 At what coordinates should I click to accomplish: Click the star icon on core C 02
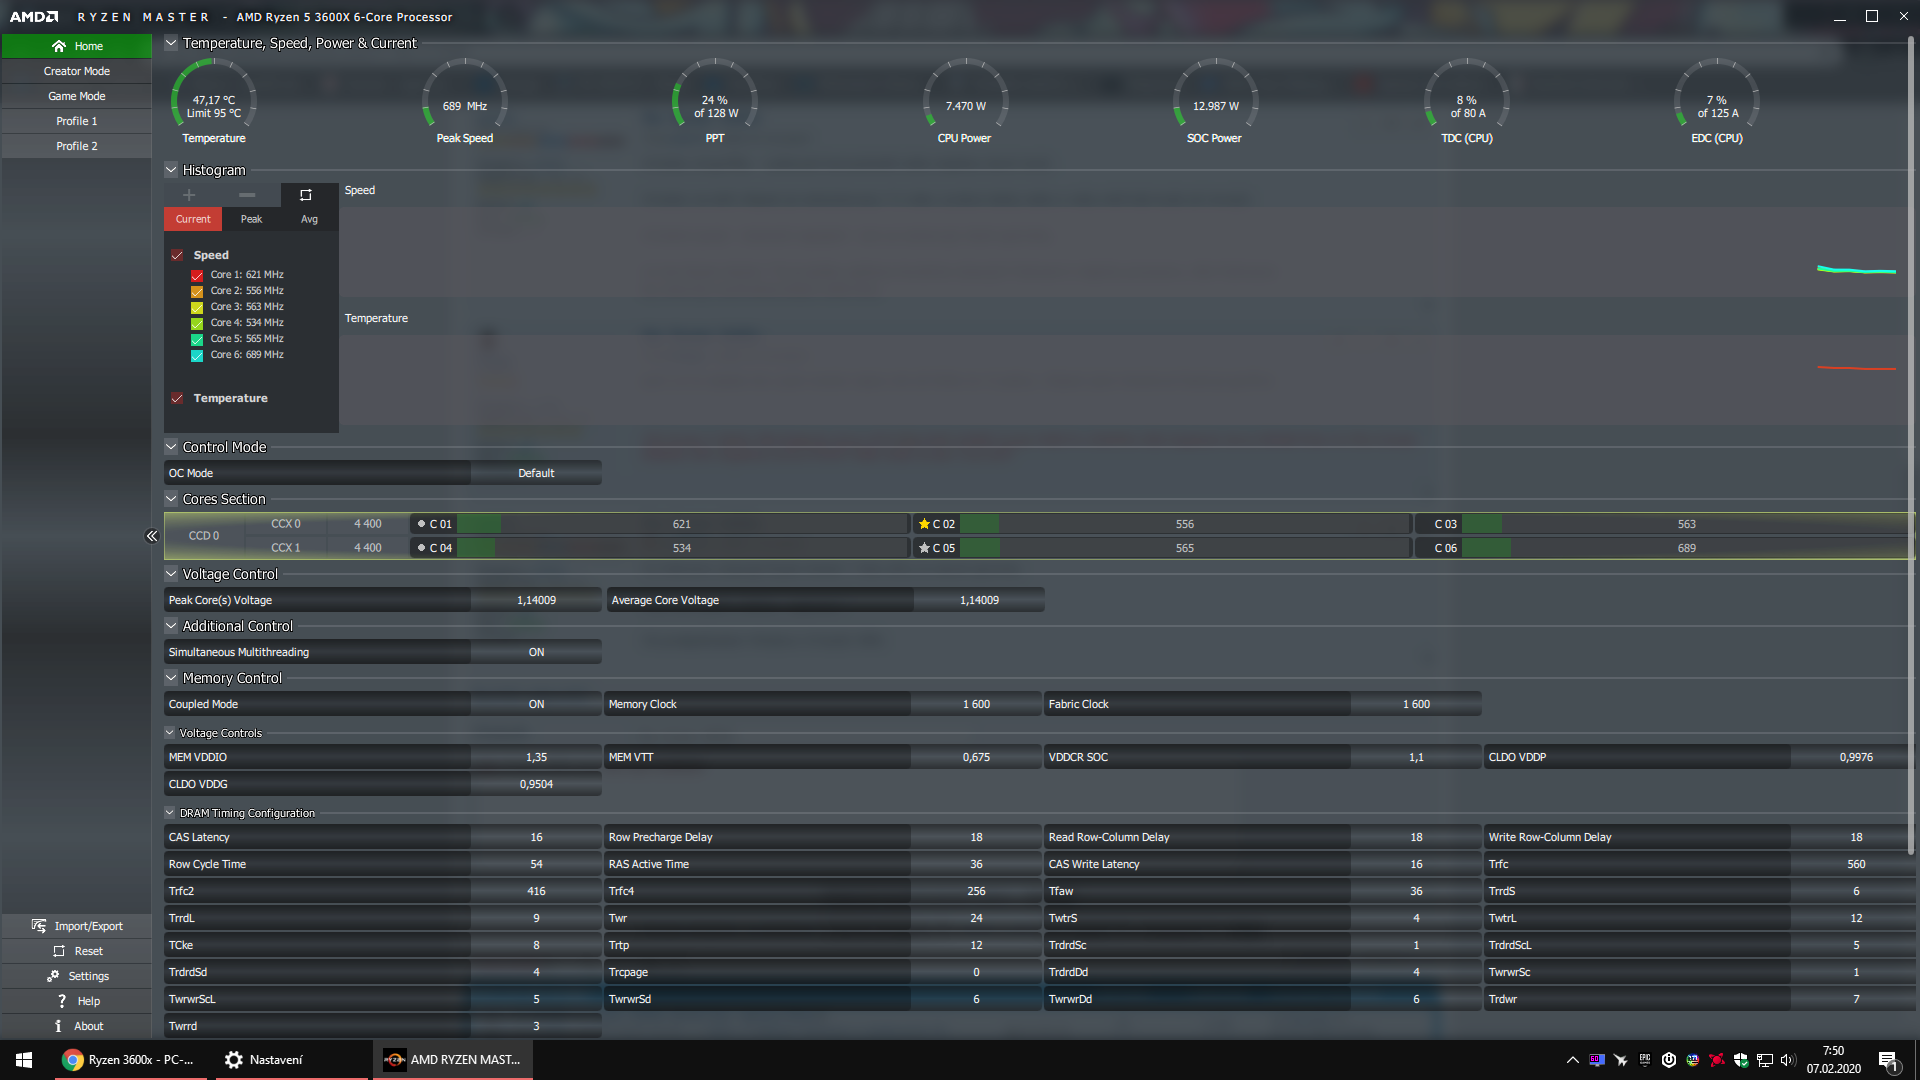tap(924, 524)
